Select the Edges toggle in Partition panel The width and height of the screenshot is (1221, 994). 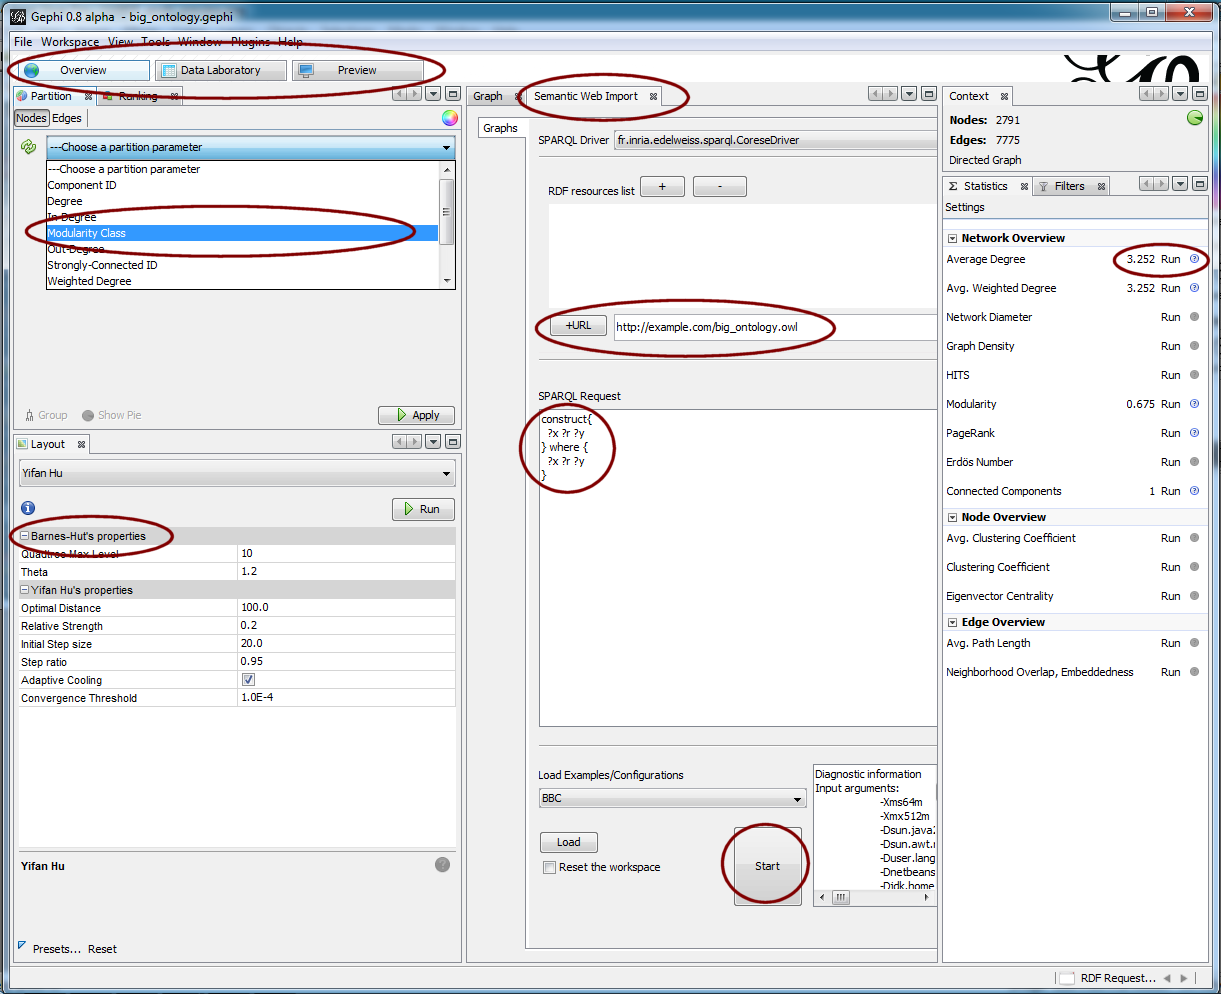[67, 118]
